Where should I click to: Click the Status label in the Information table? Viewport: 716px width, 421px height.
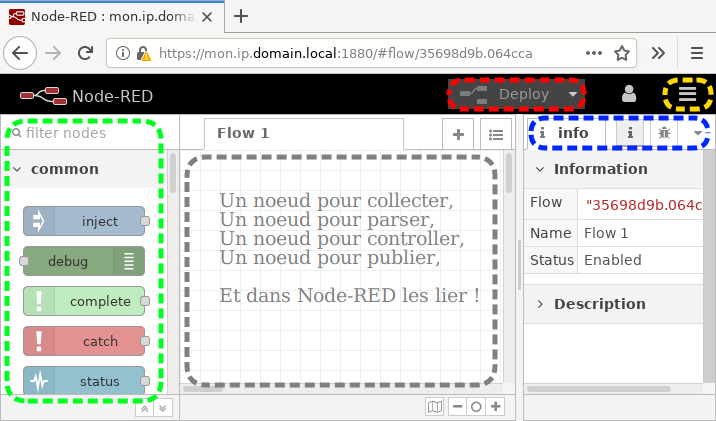coord(552,260)
